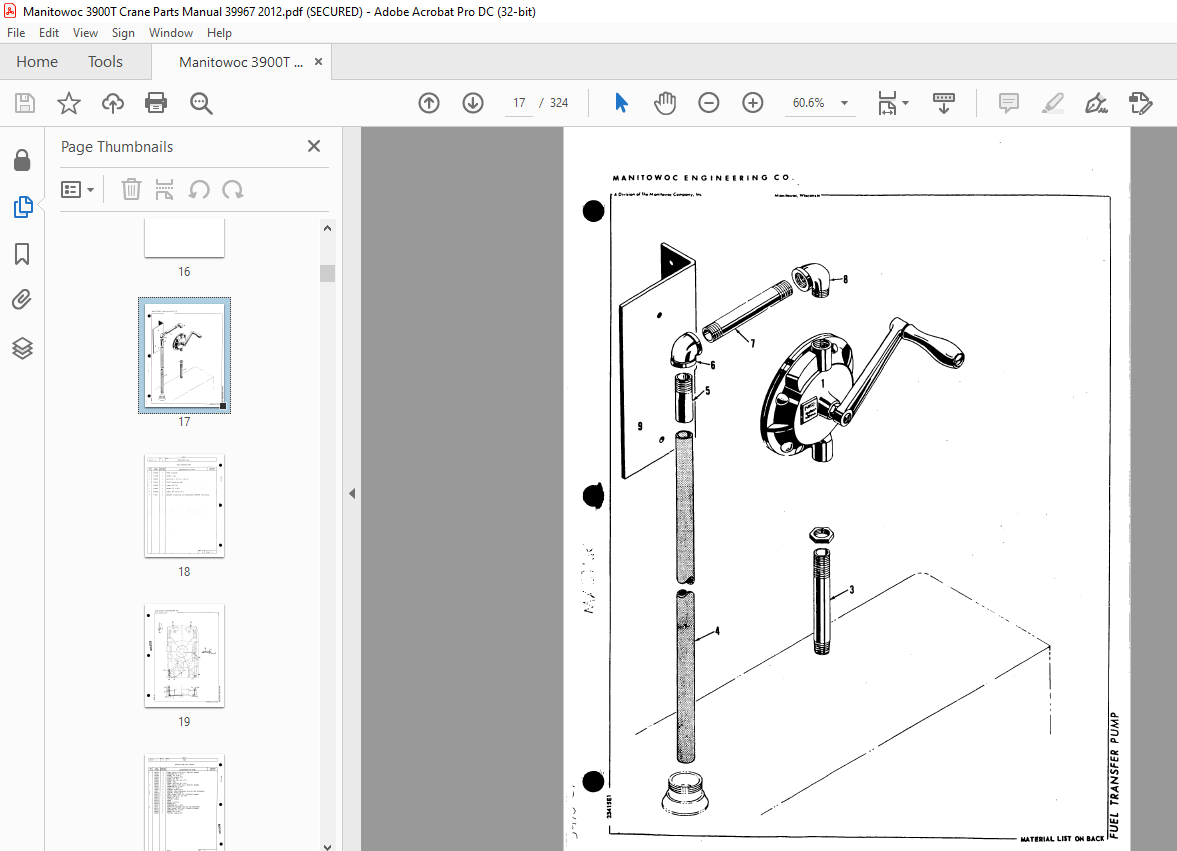
Task: Open the Help menu
Action: tap(219, 33)
